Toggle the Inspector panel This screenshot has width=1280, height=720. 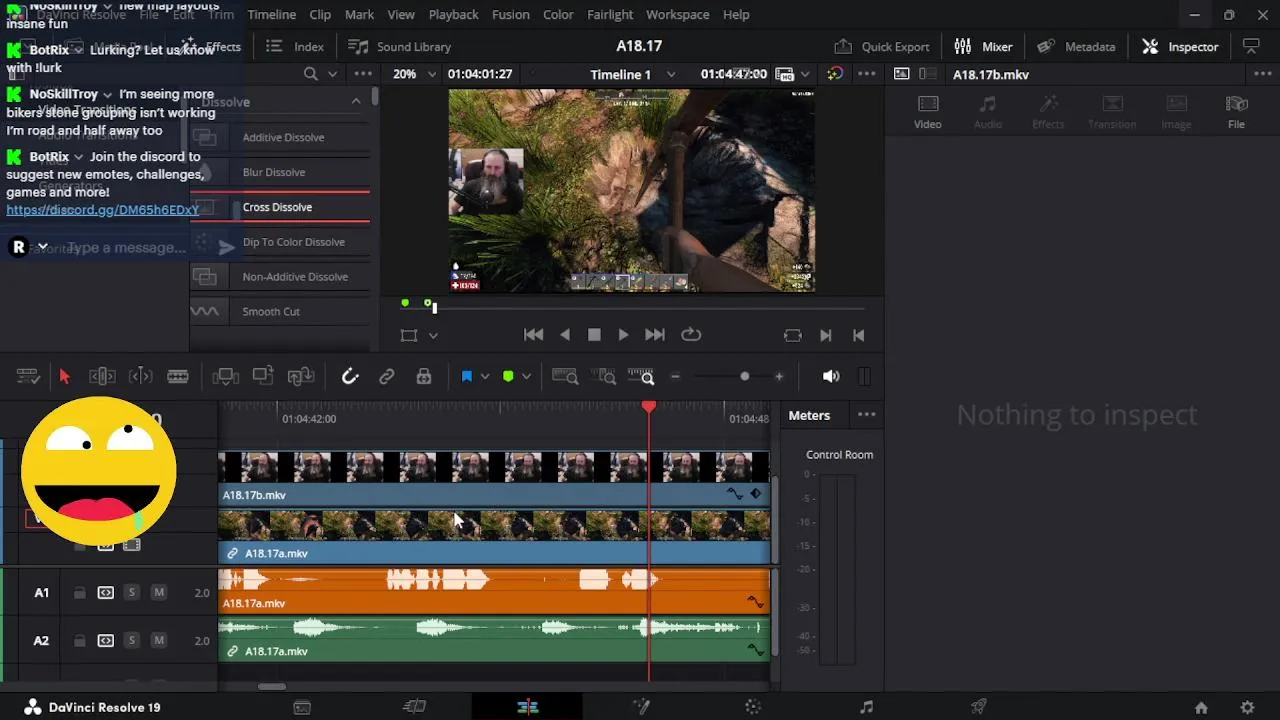pos(1181,46)
